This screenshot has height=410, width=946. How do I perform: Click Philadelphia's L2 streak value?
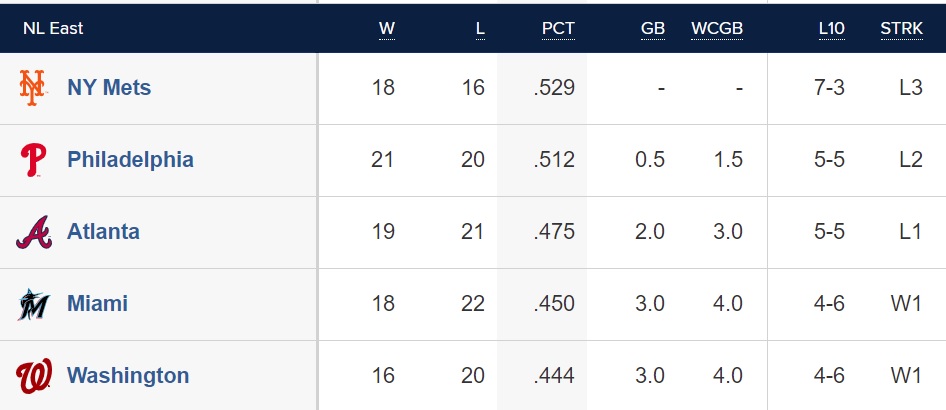(910, 160)
